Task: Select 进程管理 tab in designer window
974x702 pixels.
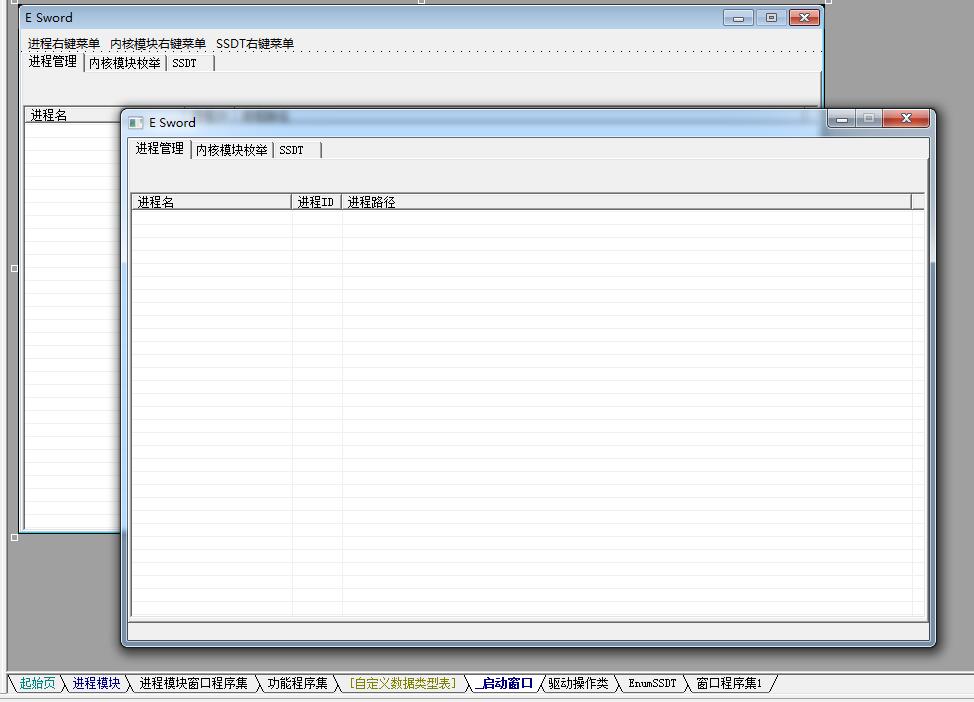Action: click(53, 62)
